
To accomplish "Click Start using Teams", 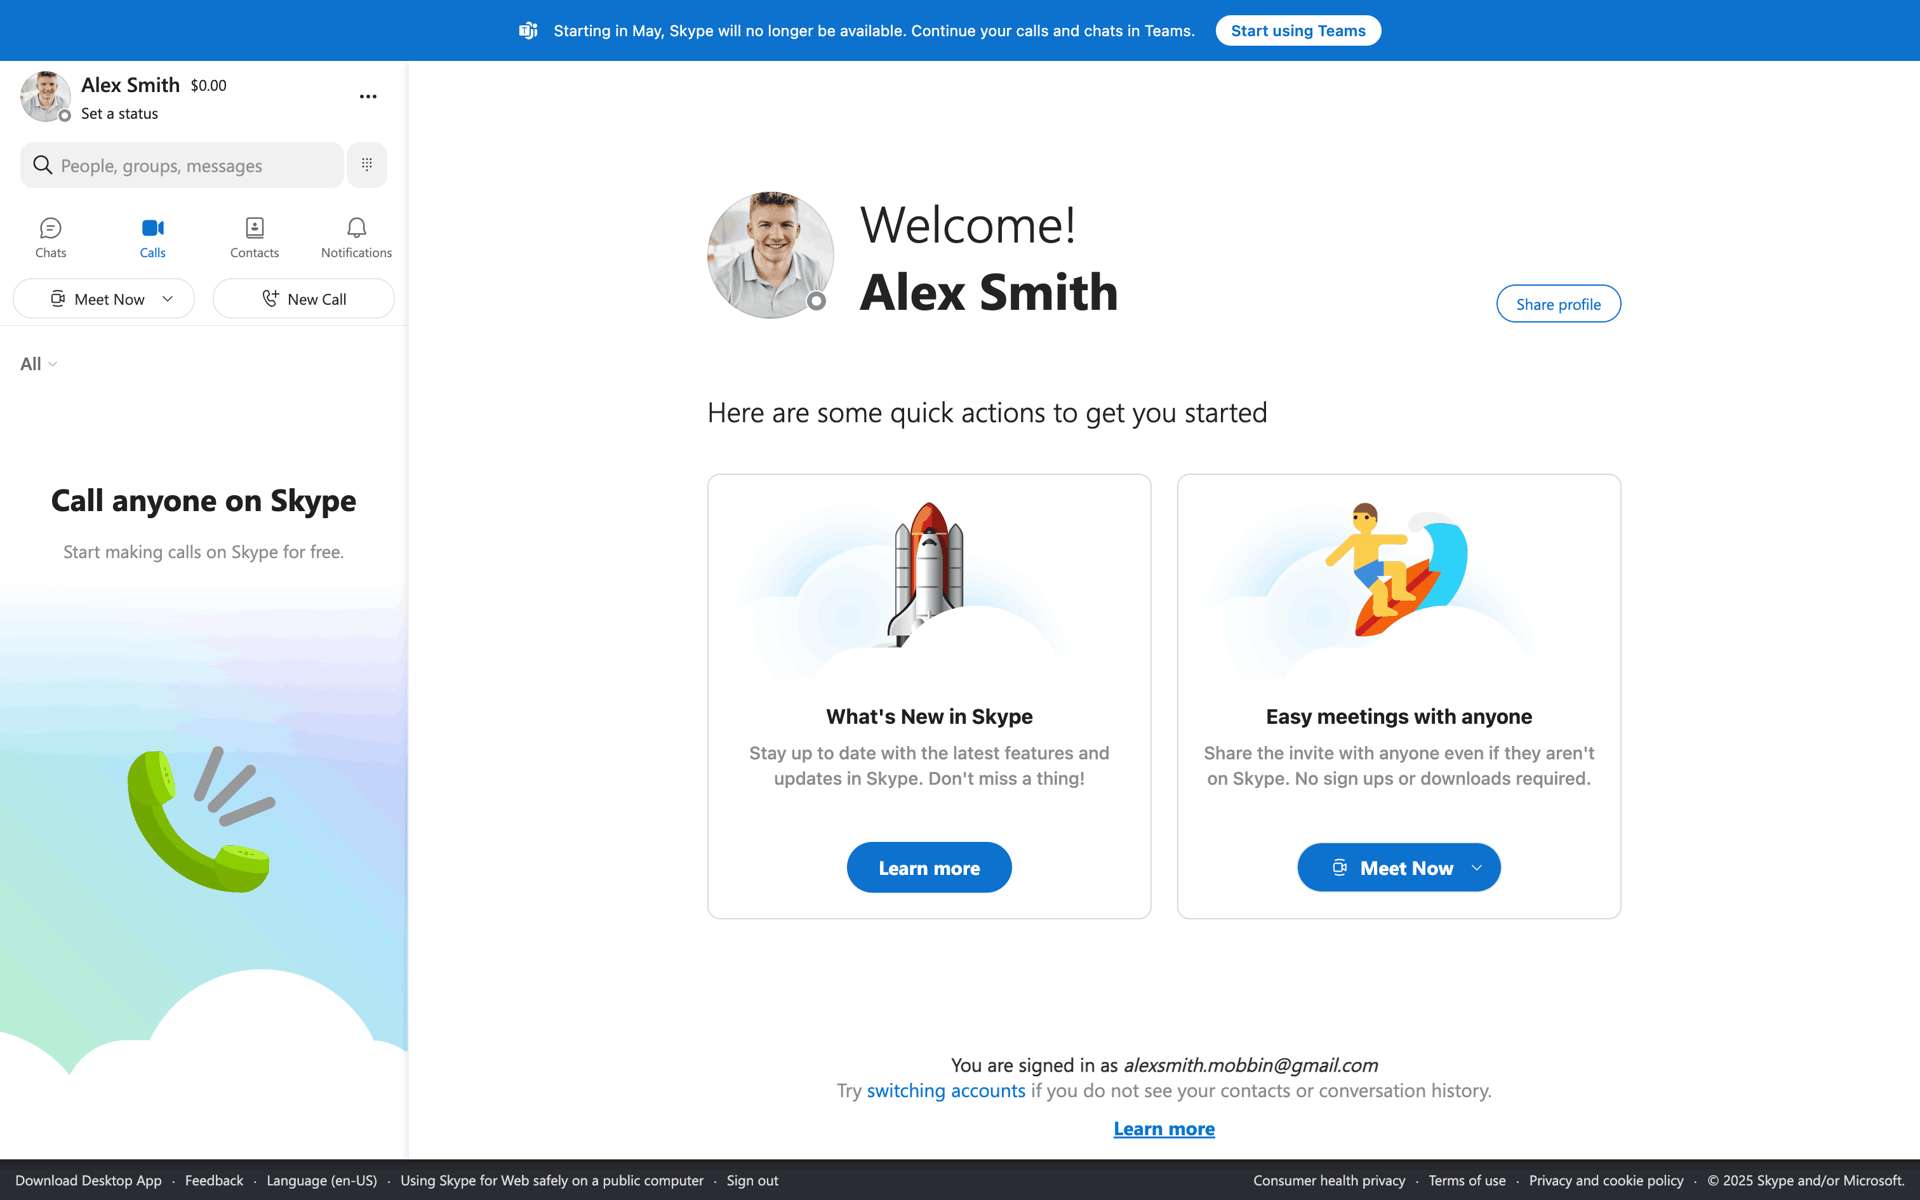I will (1298, 31).
